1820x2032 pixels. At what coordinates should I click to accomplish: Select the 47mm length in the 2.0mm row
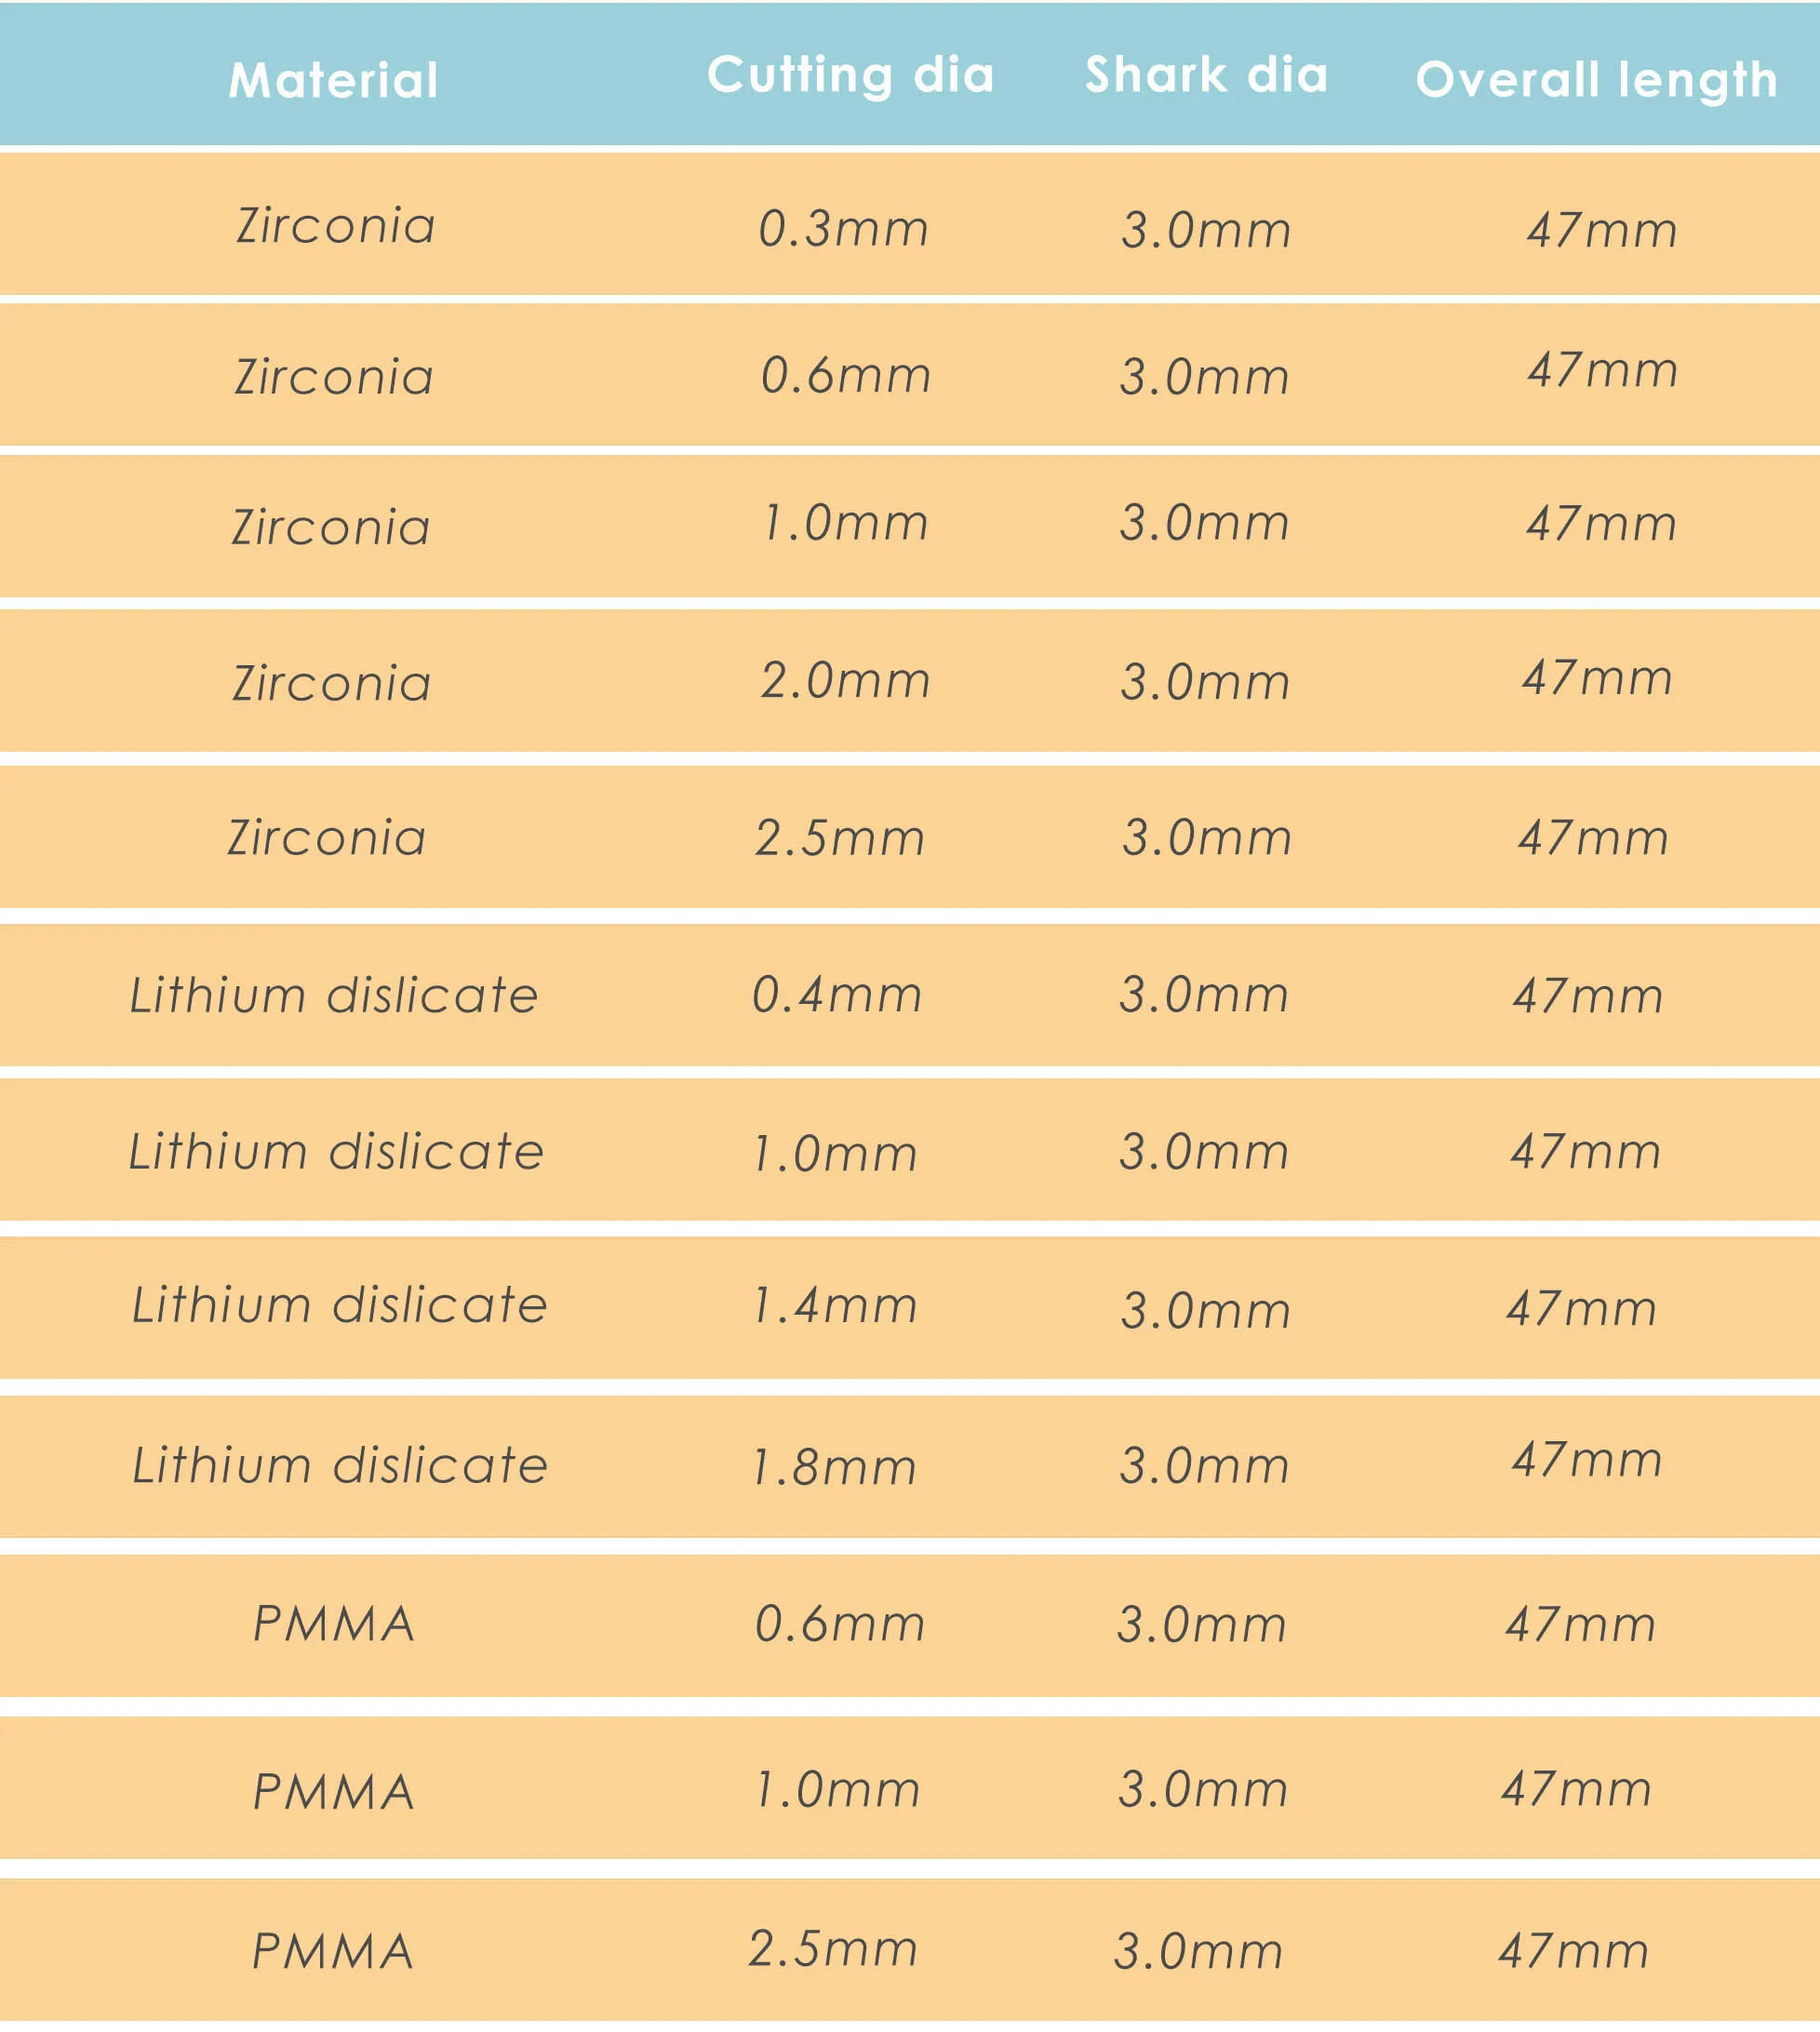(x=1597, y=678)
